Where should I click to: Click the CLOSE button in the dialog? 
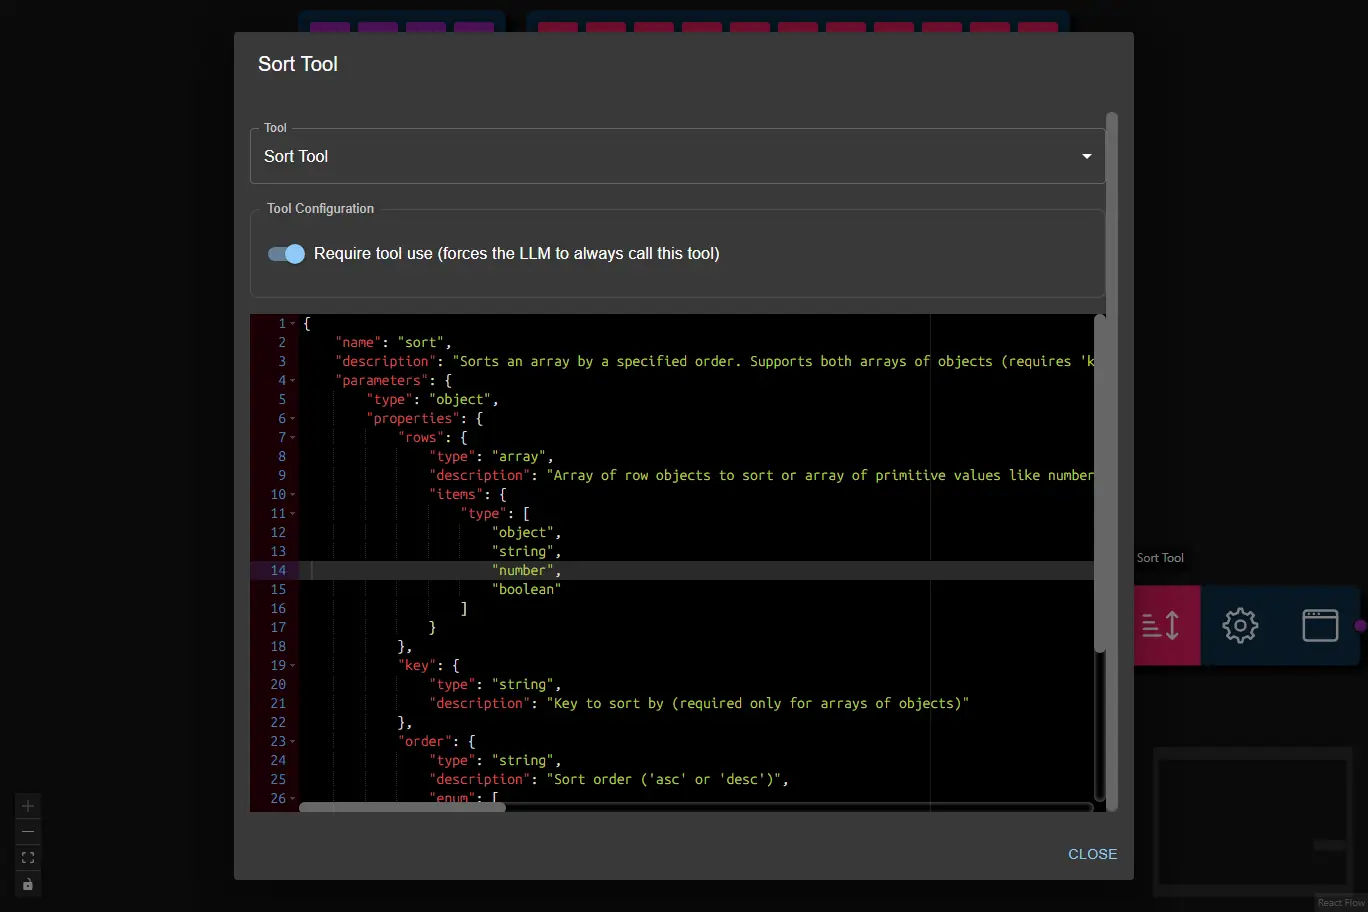tap(1092, 854)
